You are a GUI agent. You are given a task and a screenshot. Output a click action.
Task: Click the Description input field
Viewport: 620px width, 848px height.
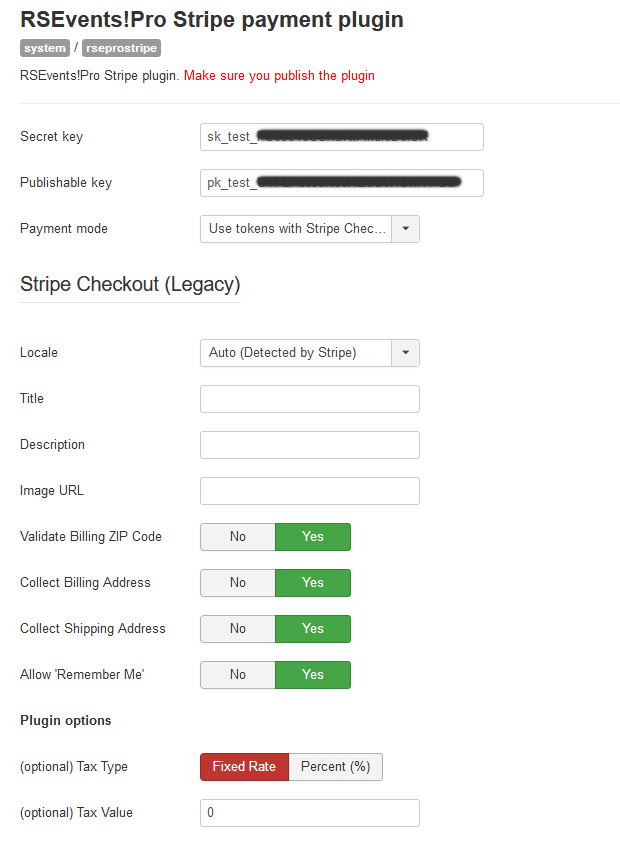pos(309,445)
